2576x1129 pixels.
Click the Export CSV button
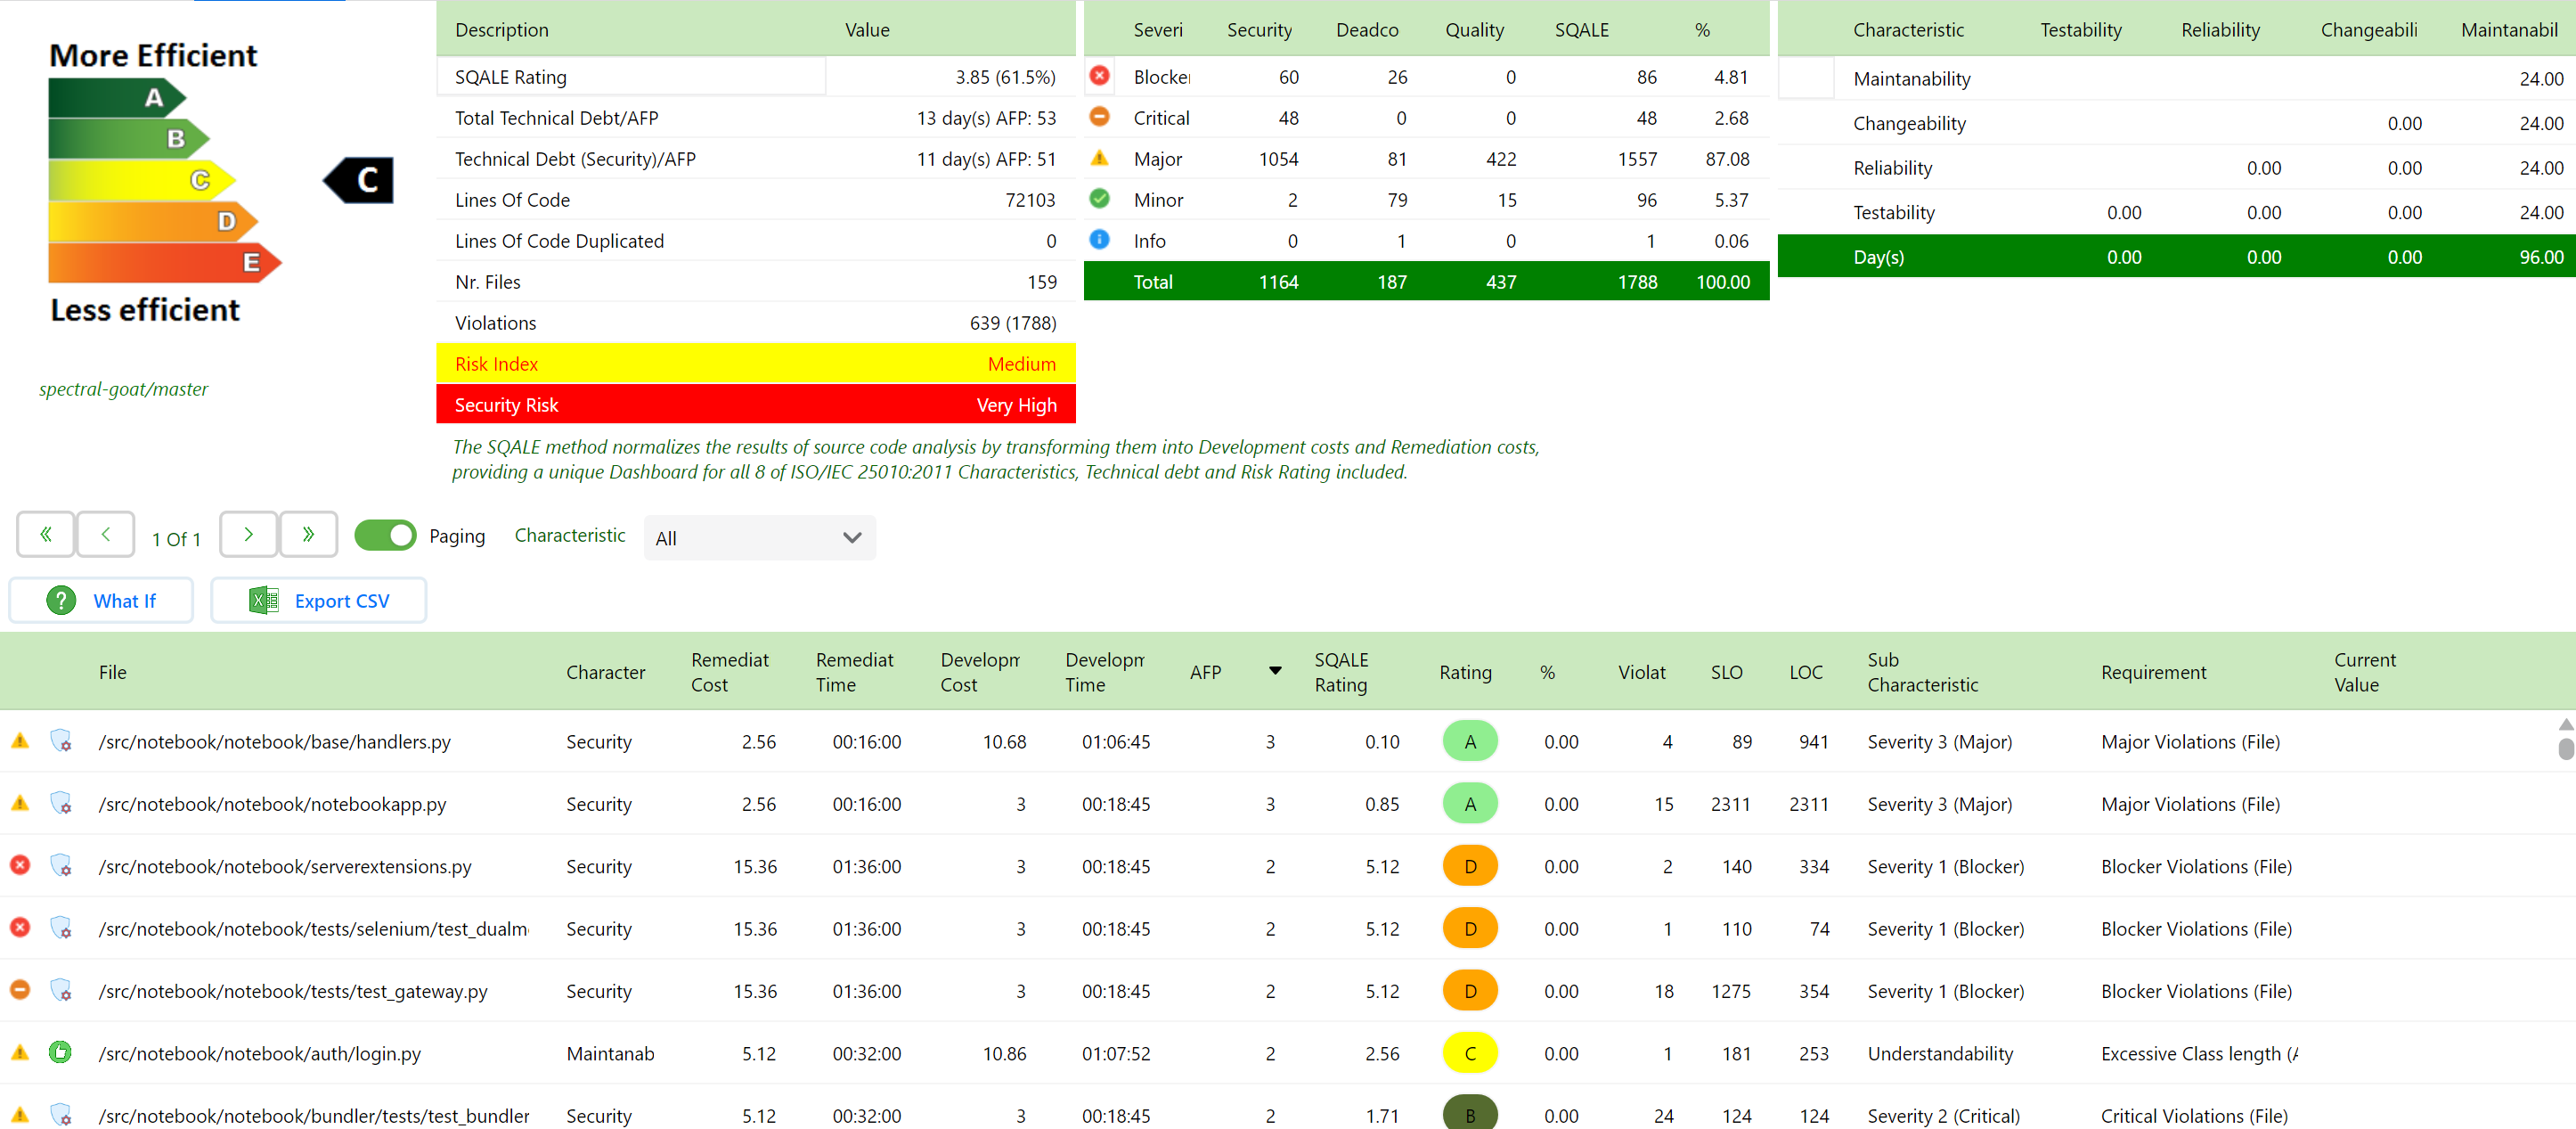click(x=319, y=601)
